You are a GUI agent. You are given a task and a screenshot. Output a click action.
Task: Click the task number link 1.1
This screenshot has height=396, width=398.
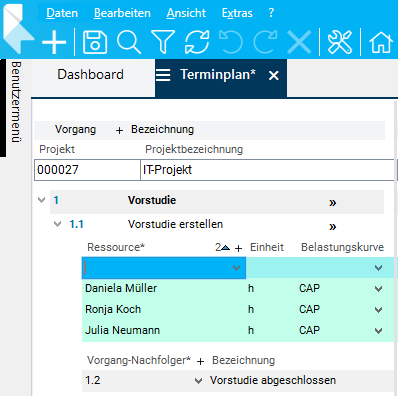[x=76, y=224]
